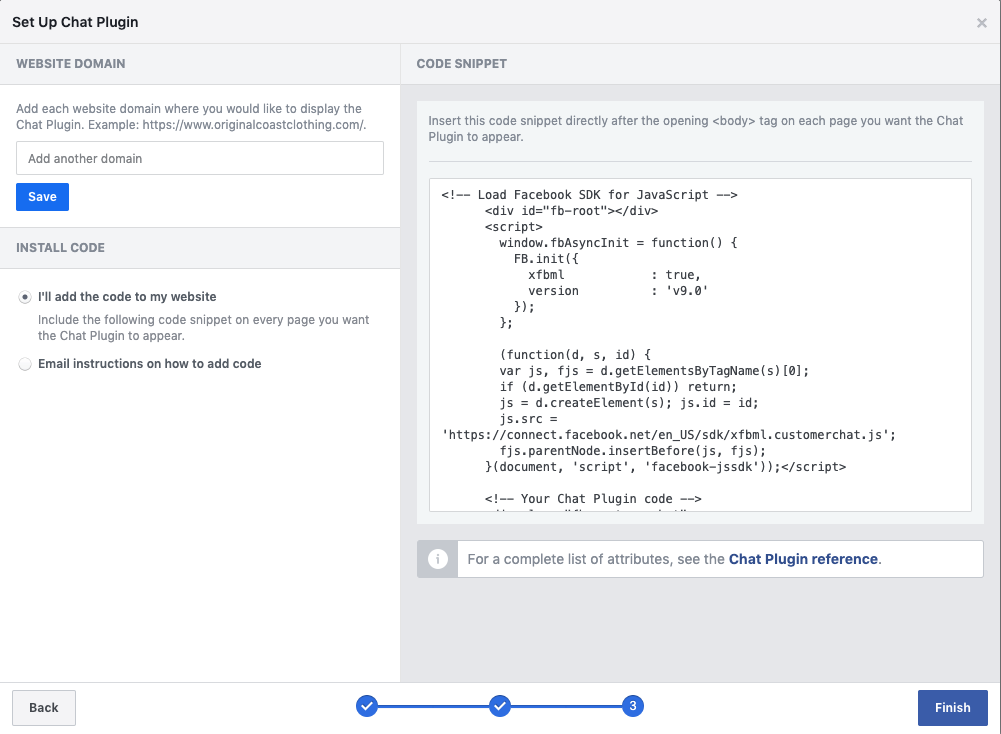1001x734 pixels.
Task: Open the Chat Plugin reference link
Action: [803, 559]
